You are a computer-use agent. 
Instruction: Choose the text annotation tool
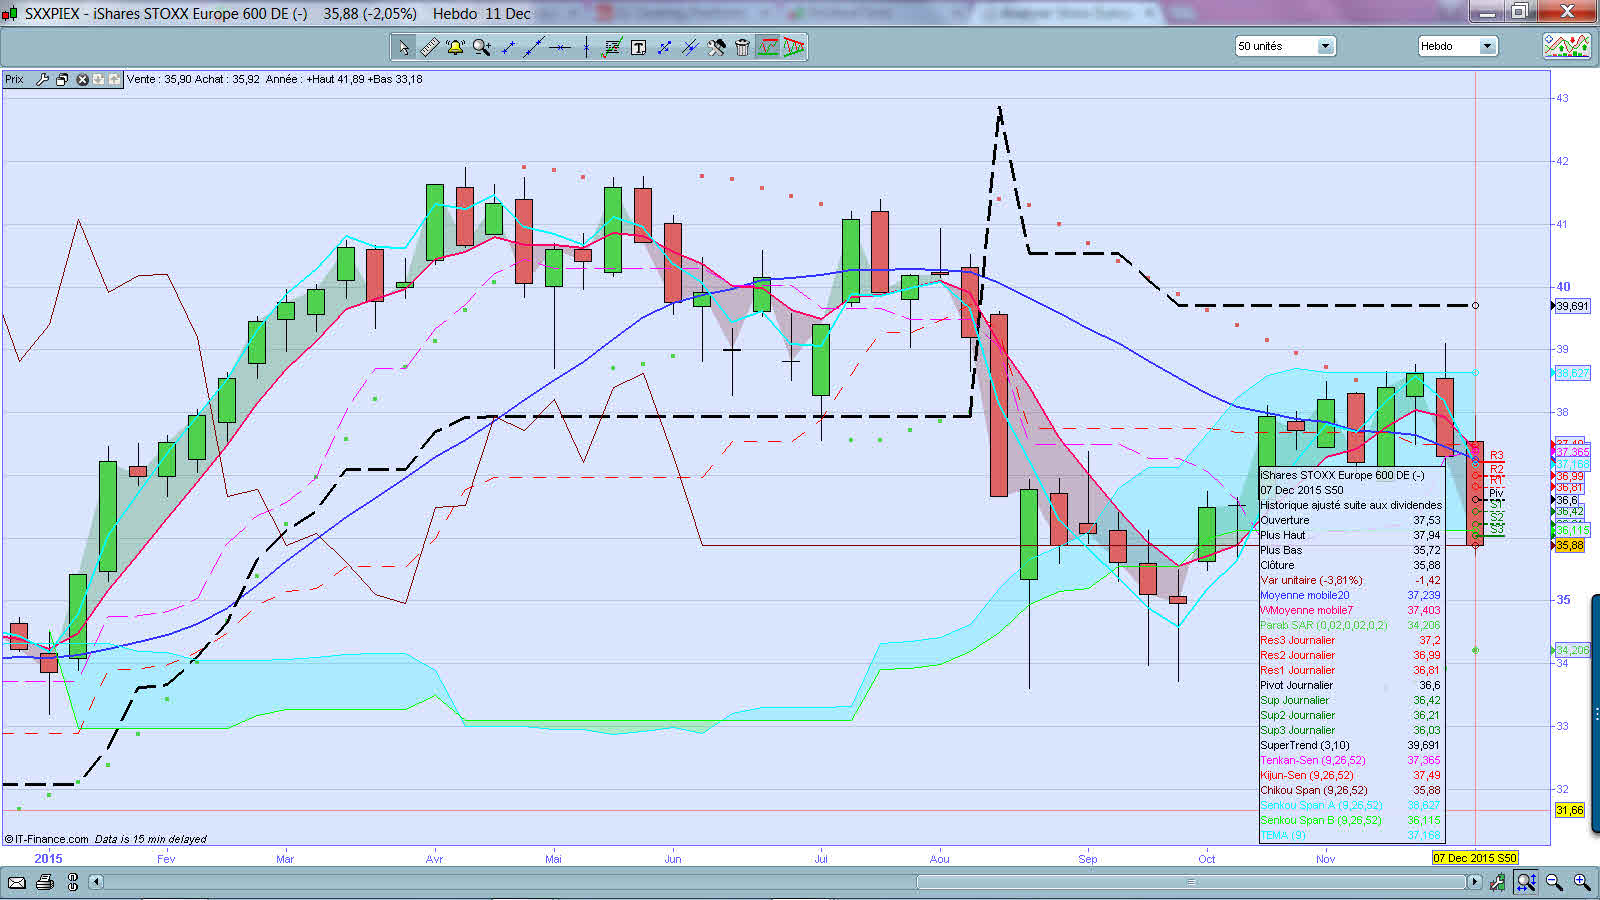click(x=638, y=47)
